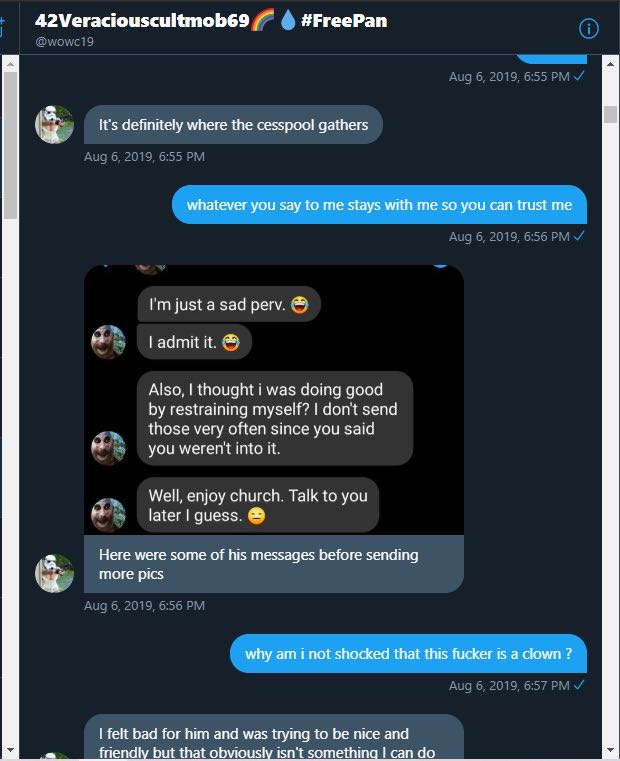Click the #FreePan hashtag in the title

(x=344, y=21)
